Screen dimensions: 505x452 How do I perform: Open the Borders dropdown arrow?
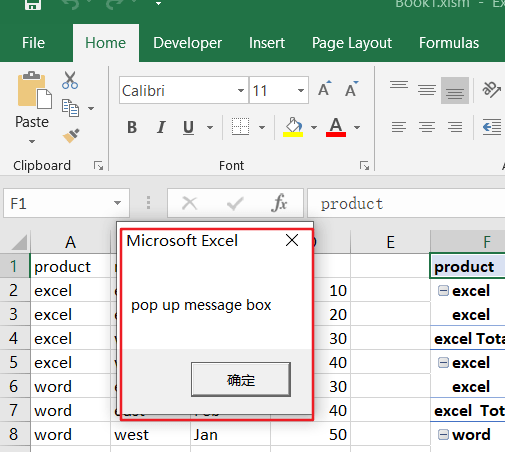(262, 127)
